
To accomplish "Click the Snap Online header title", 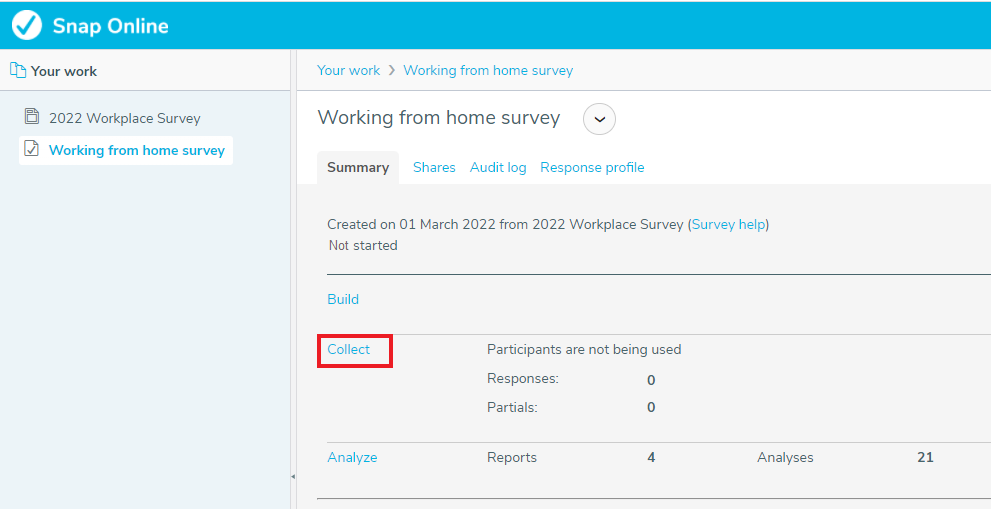I will 110,26.
